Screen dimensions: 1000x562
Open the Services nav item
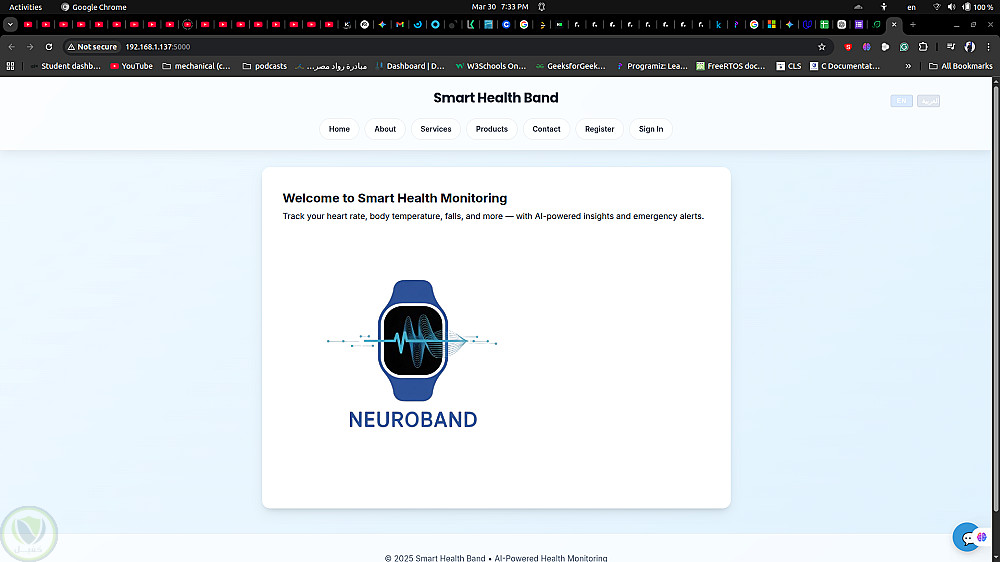click(436, 129)
